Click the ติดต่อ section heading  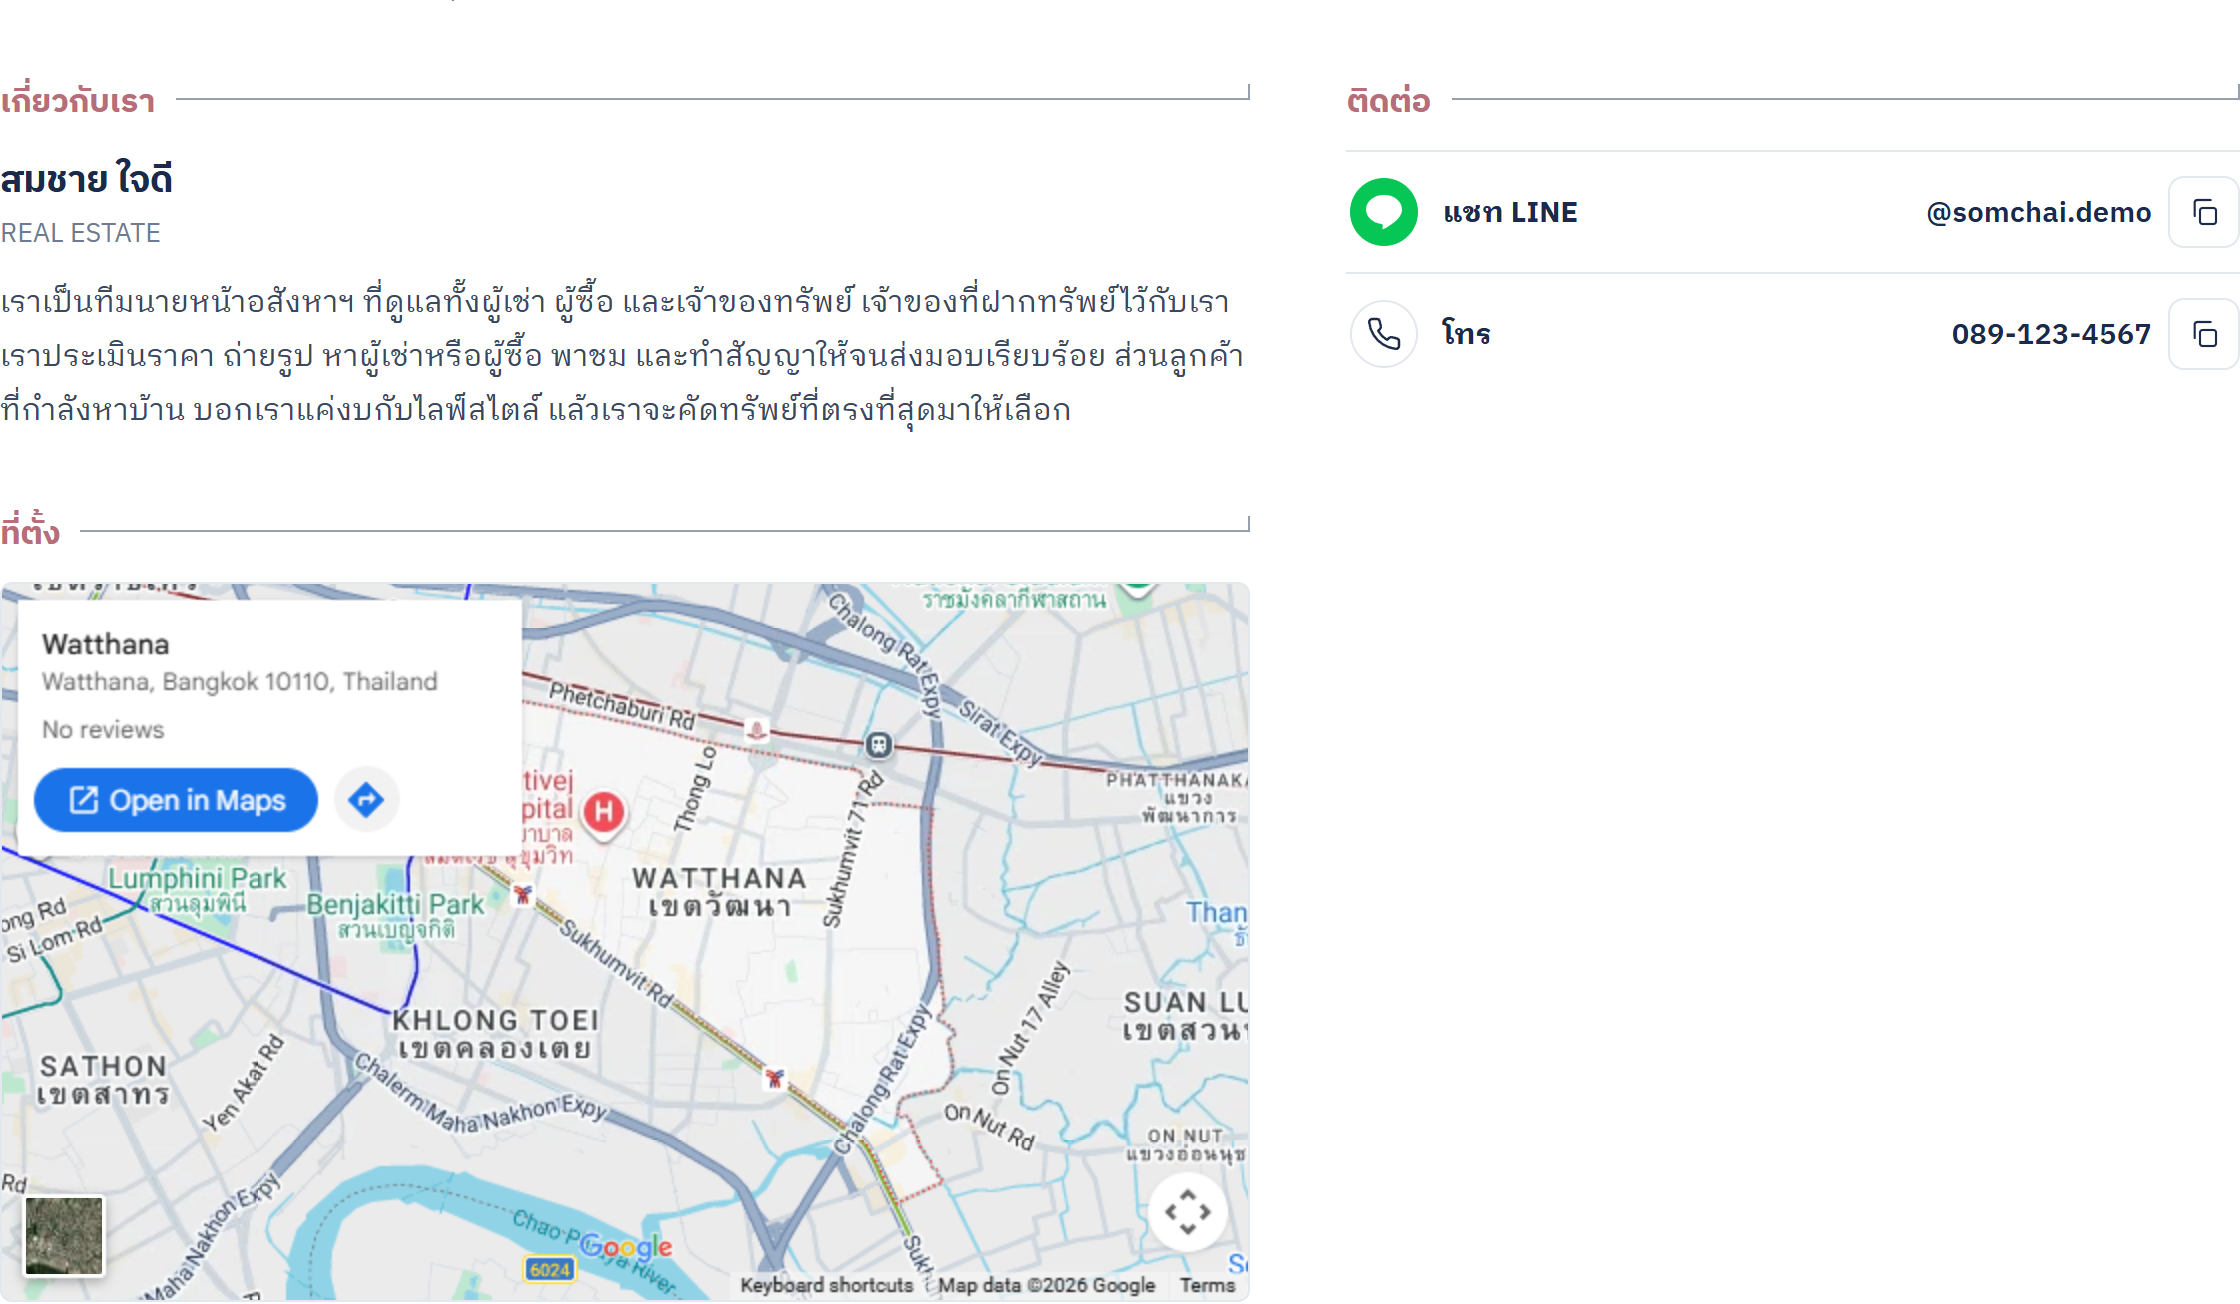pos(1388,100)
